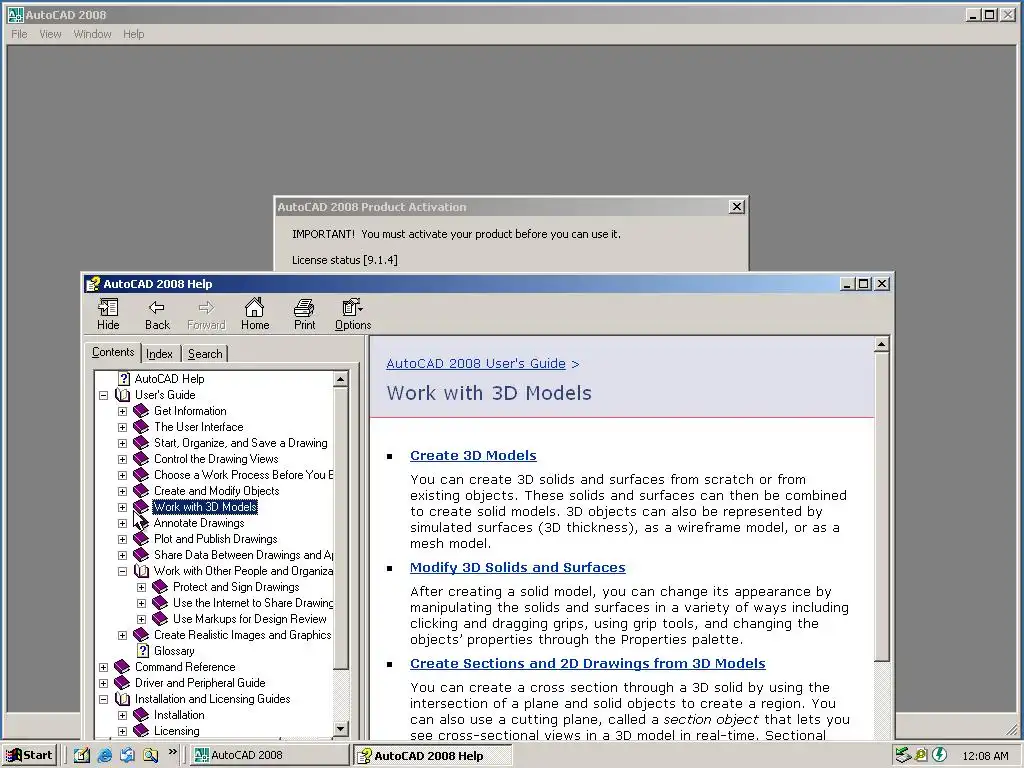1024x768 pixels.
Task: Click the book icon beside Command Reference
Action: pyautogui.click(x=122, y=667)
